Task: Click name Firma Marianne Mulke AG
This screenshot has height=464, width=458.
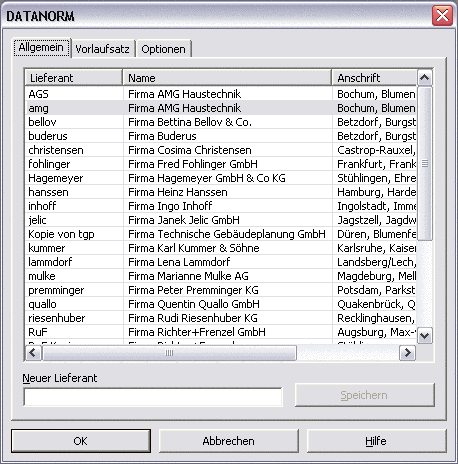Action: pos(188,276)
